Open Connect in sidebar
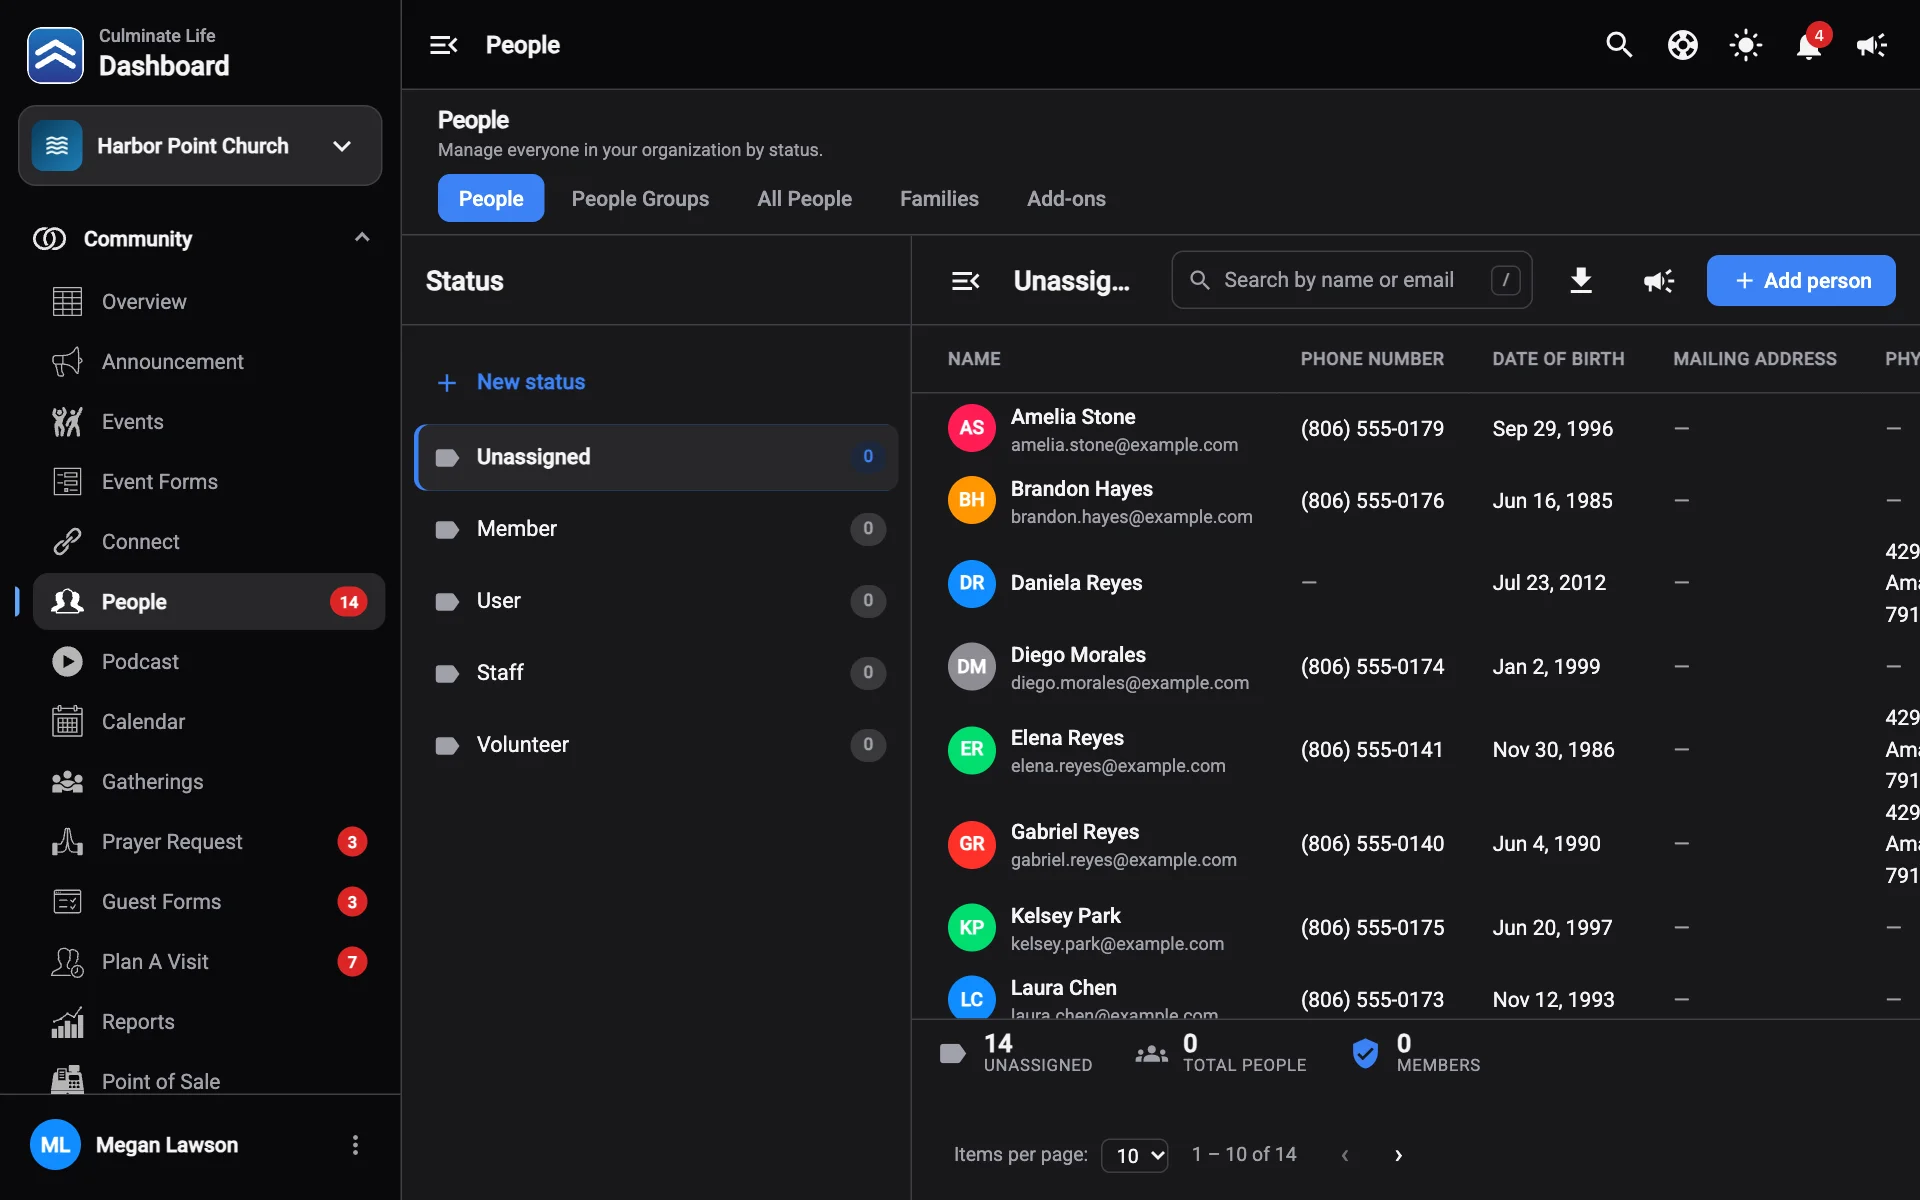Screen dimensions: 1920x1200 pyautogui.click(x=209, y=542)
